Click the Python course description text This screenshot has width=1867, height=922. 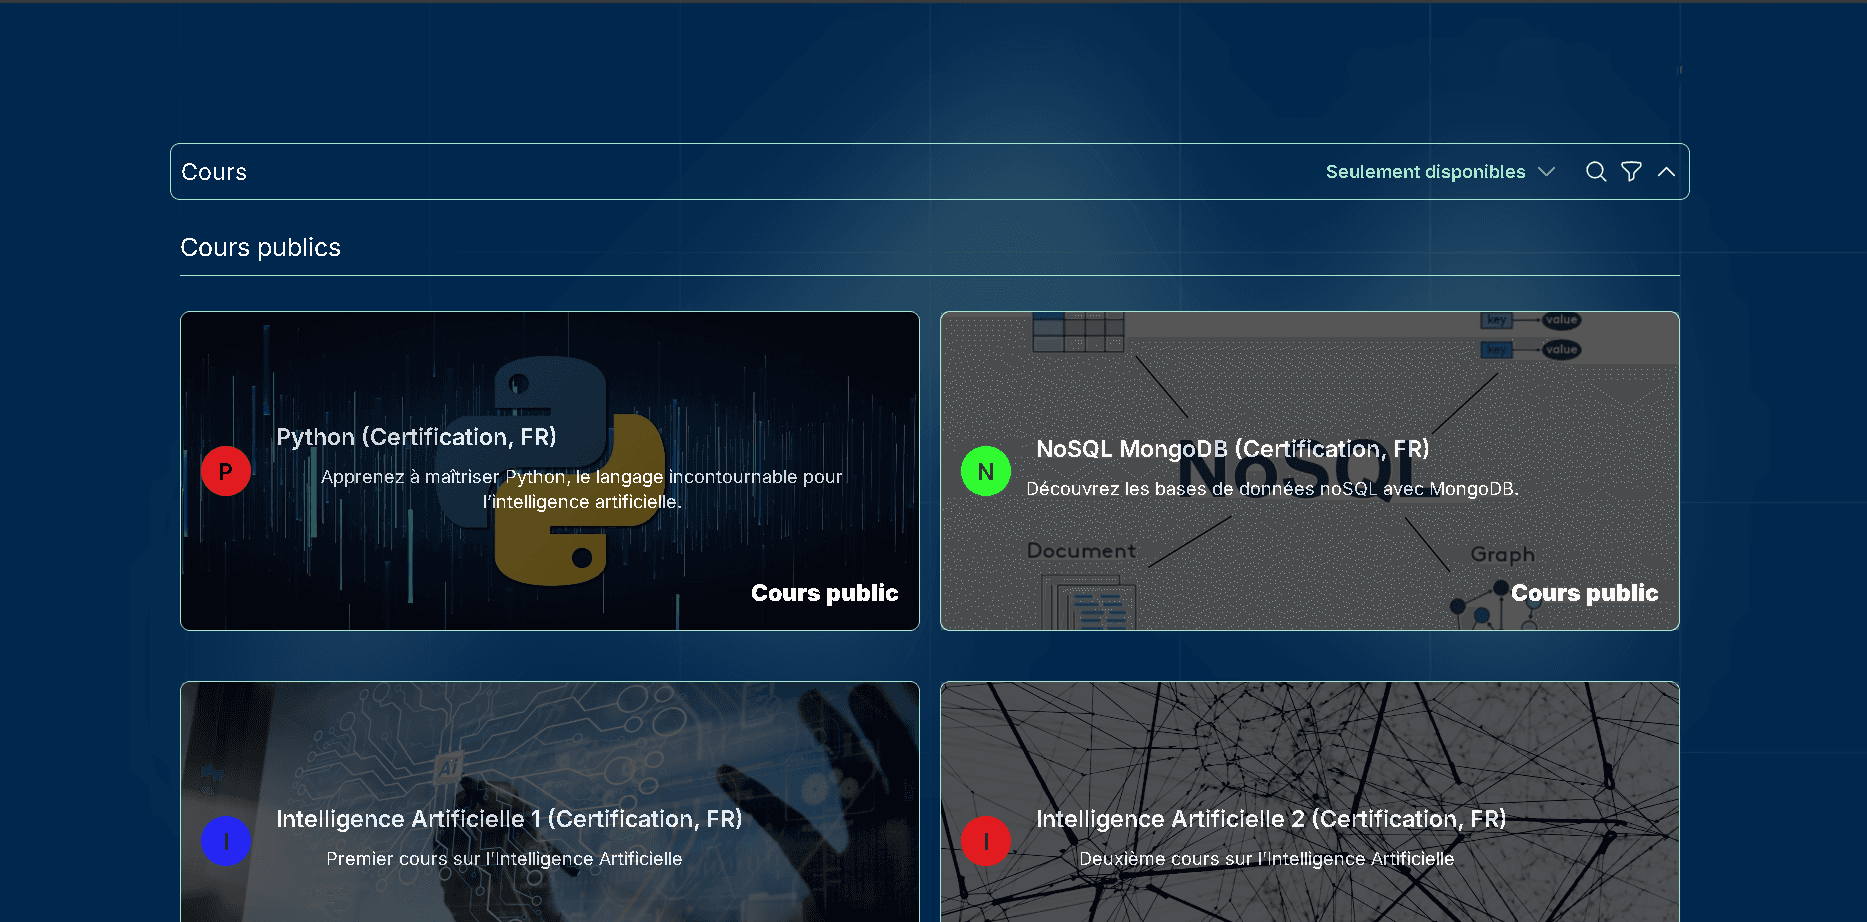pos(581,489)
